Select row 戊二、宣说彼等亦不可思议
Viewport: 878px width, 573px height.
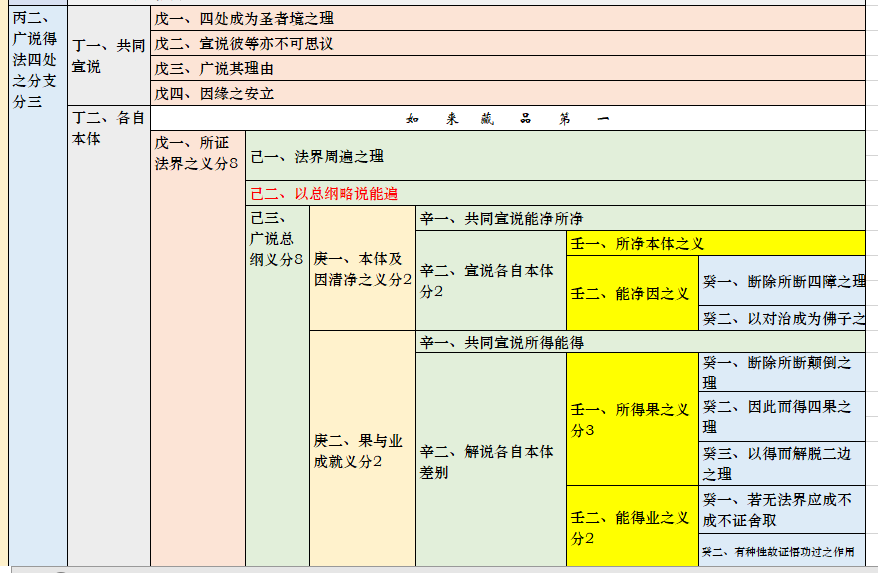coord(508,43)
